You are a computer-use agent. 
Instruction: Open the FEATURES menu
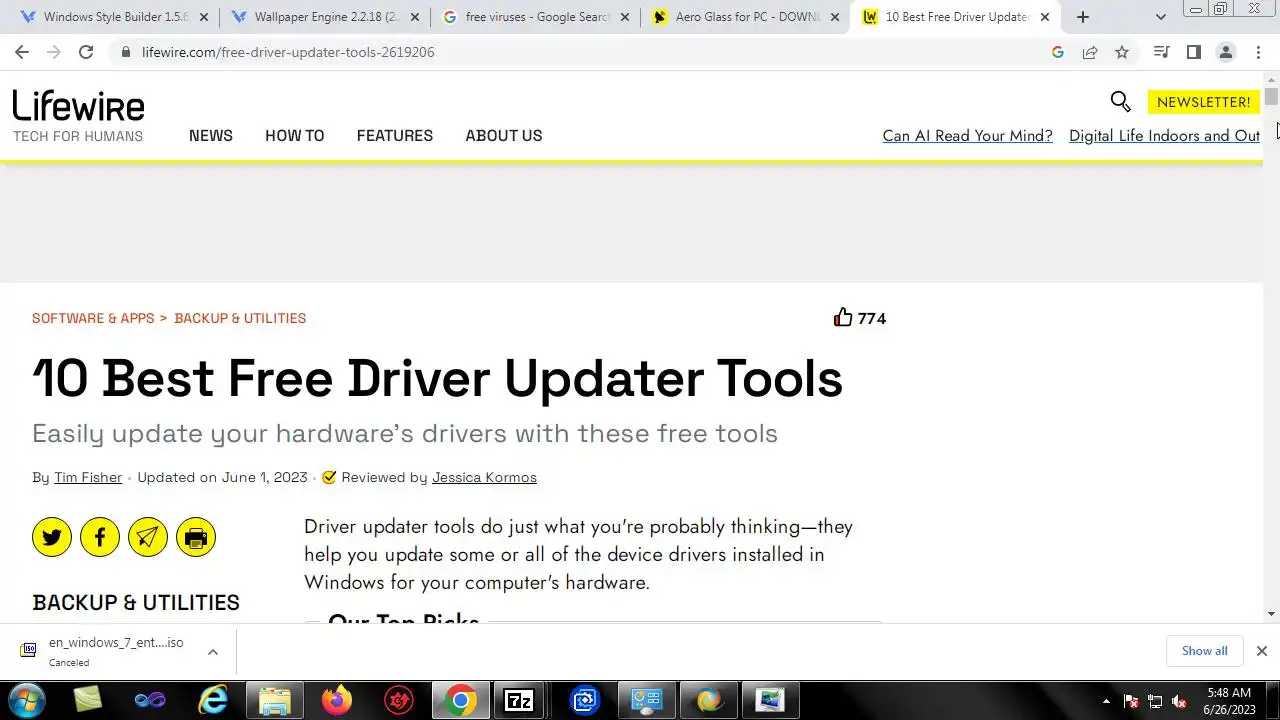point(395,136)
